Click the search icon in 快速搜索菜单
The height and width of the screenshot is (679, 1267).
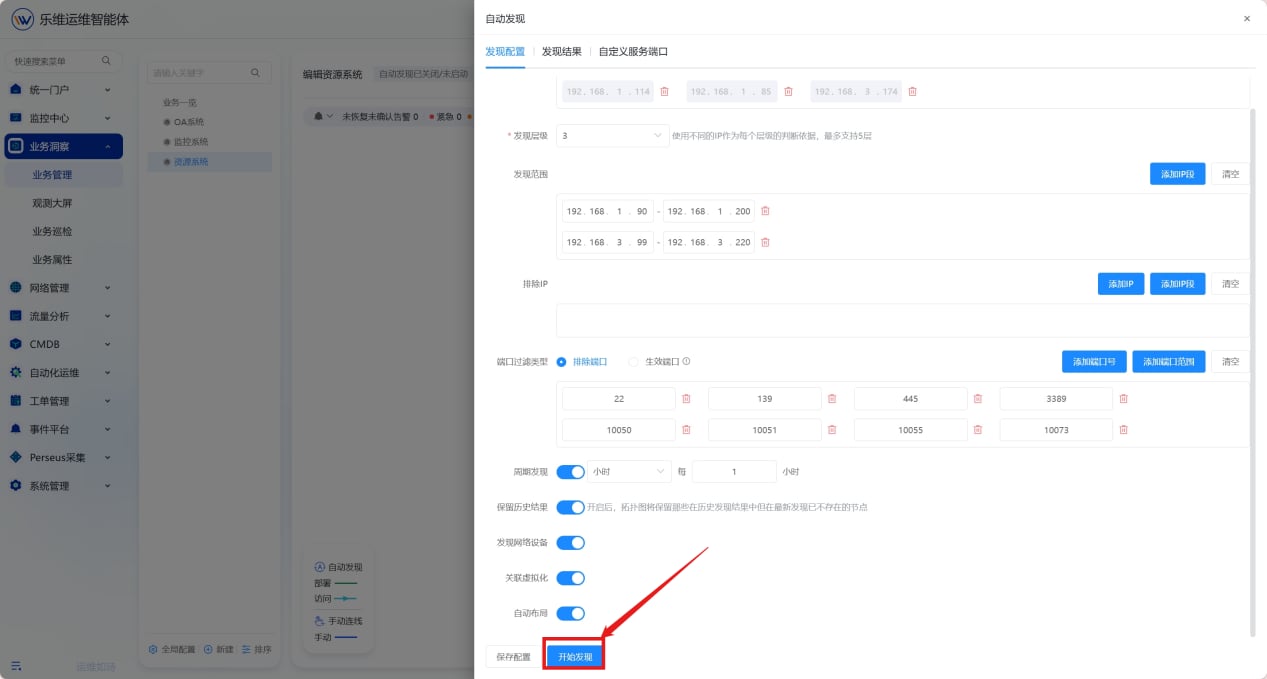(x=106, y=61)
